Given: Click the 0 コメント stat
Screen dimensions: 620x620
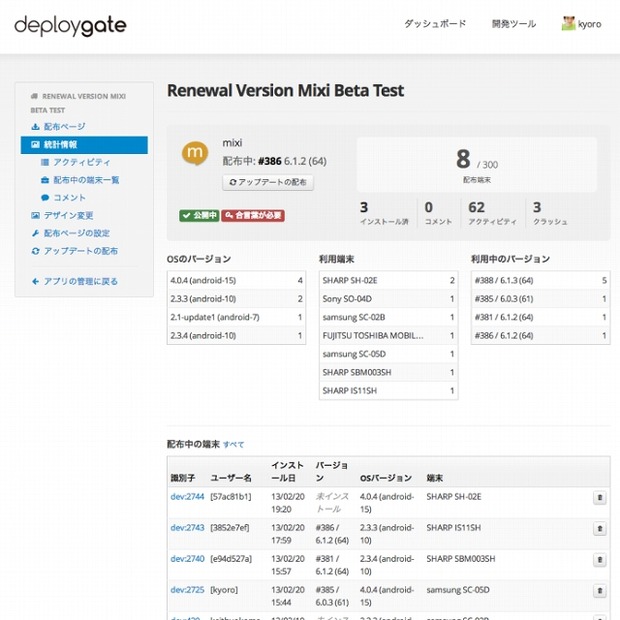Looking at the screenshot, I should click(x=438, y=213).
